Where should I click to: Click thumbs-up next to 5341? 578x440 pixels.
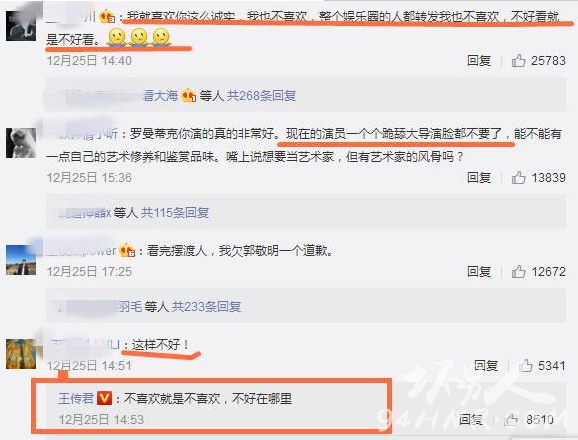pyautogui.click(x=526, y=366)
